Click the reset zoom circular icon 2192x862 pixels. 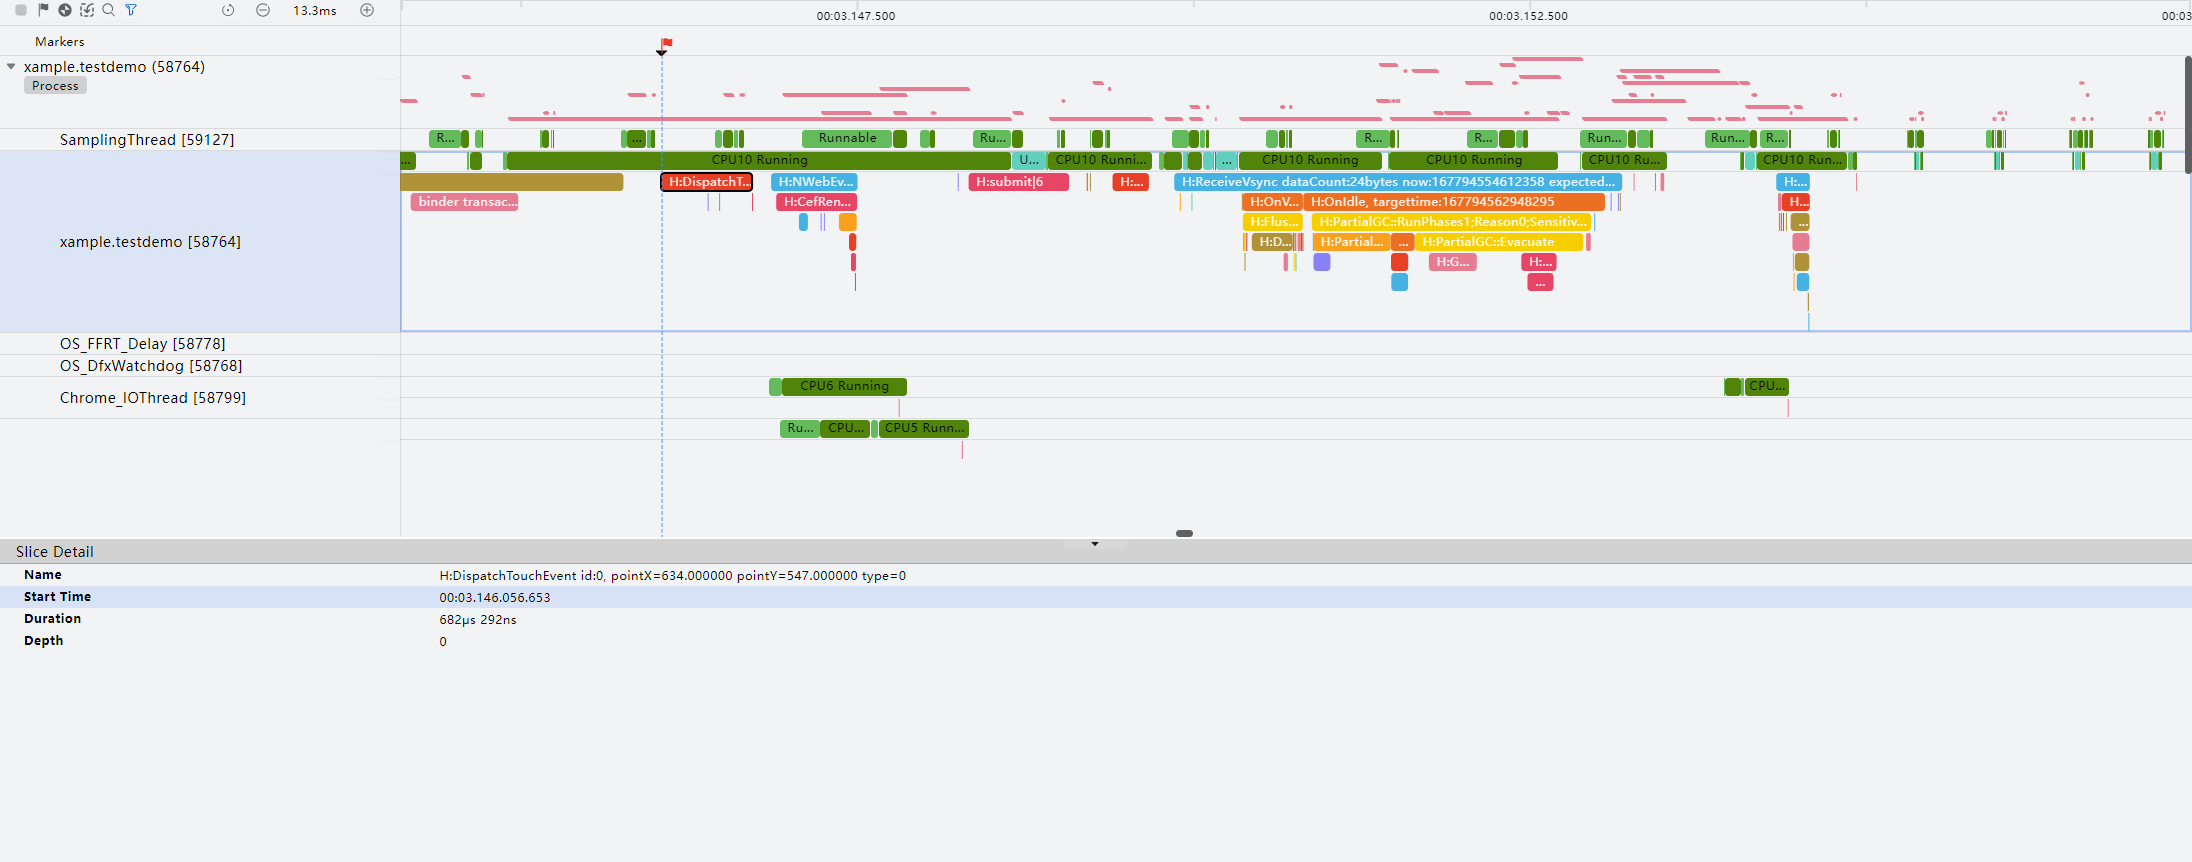click(x=228, y=10)
